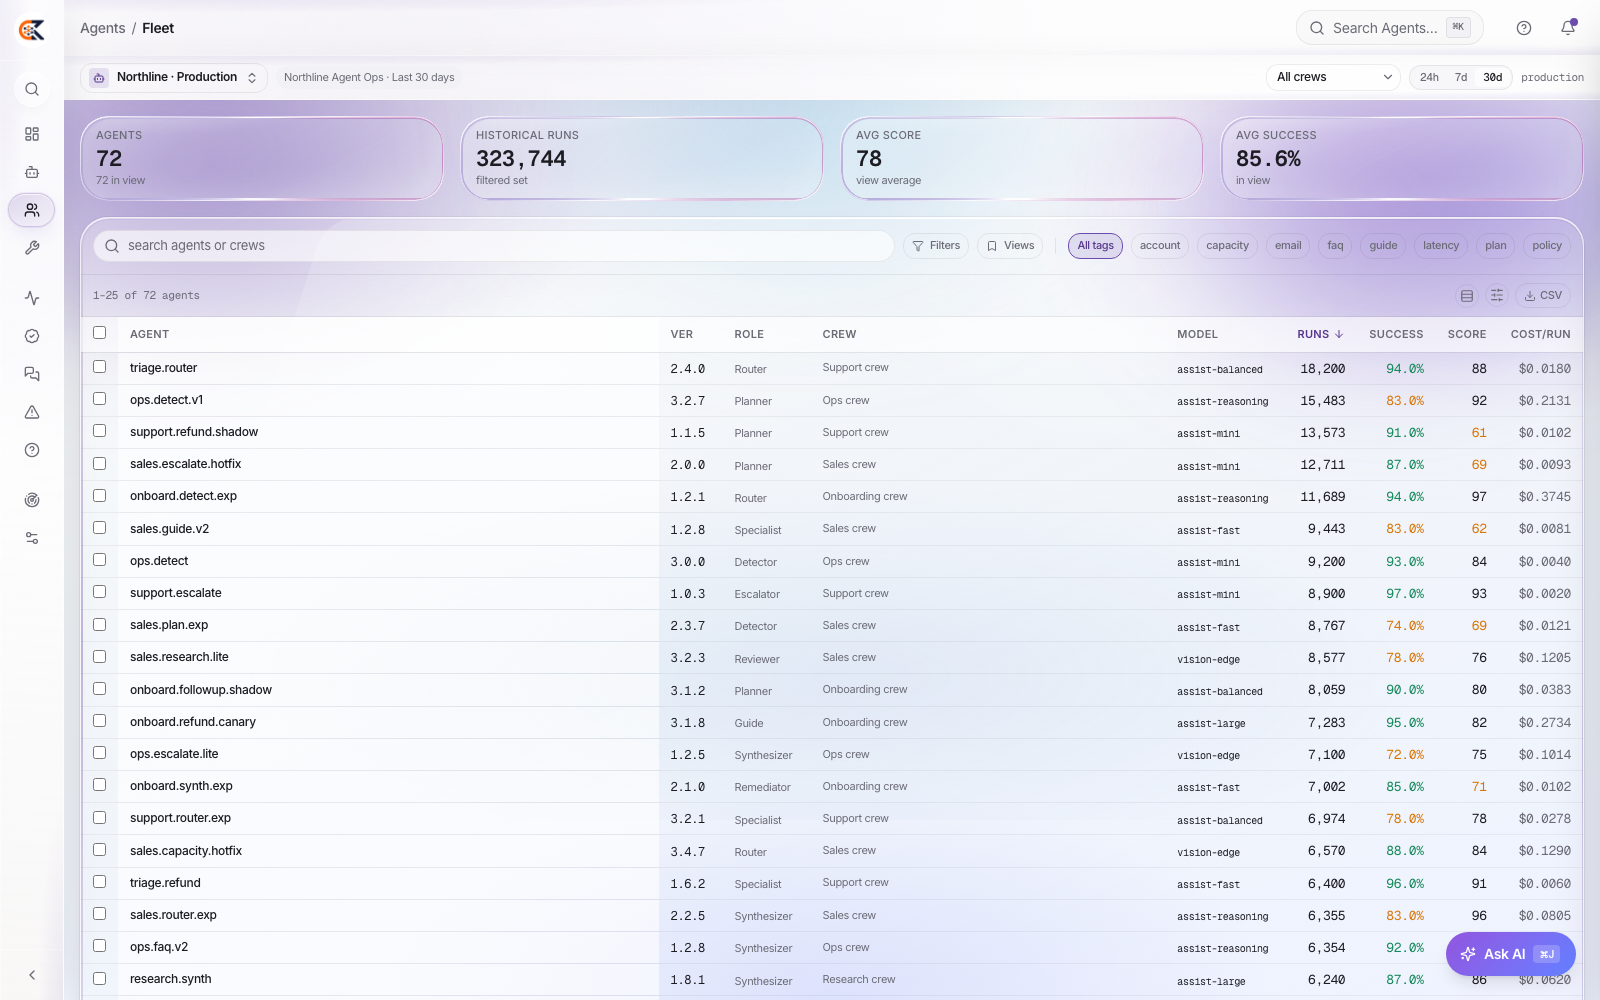Check the ops.faq.v2 row checkbox

pyautogui.click(x=99, y=946)
